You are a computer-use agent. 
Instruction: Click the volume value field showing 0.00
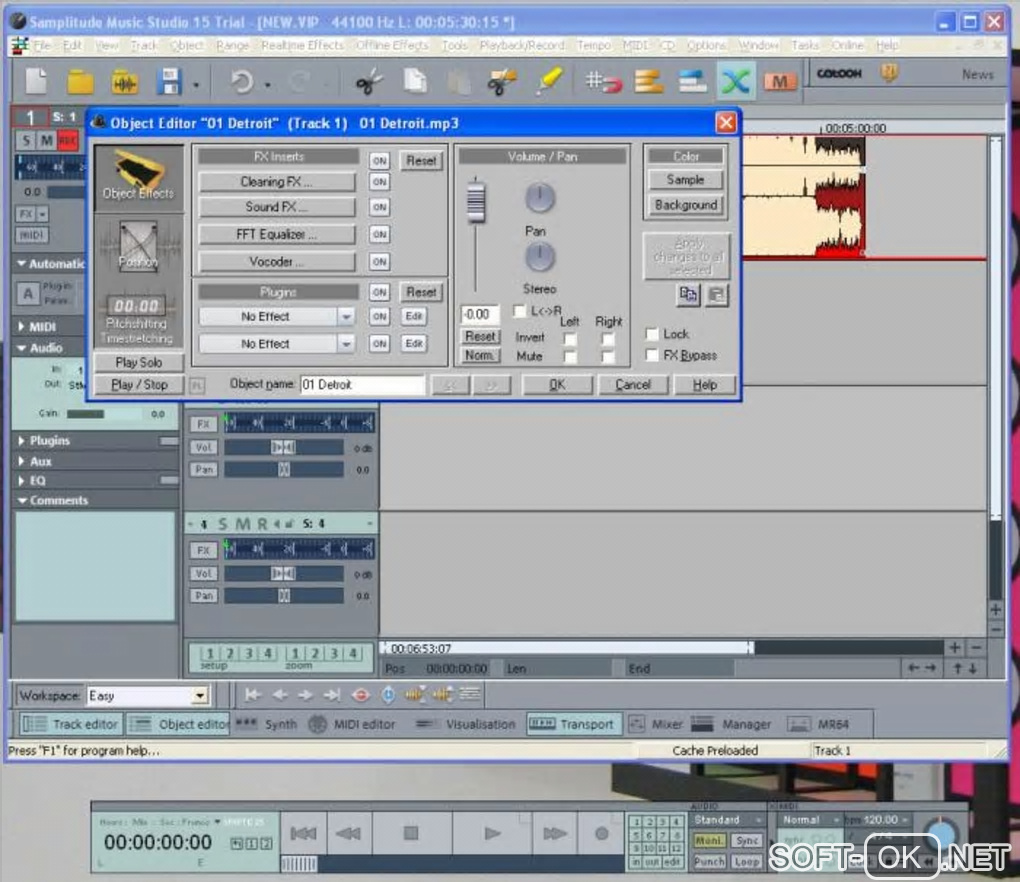point(479,314)
